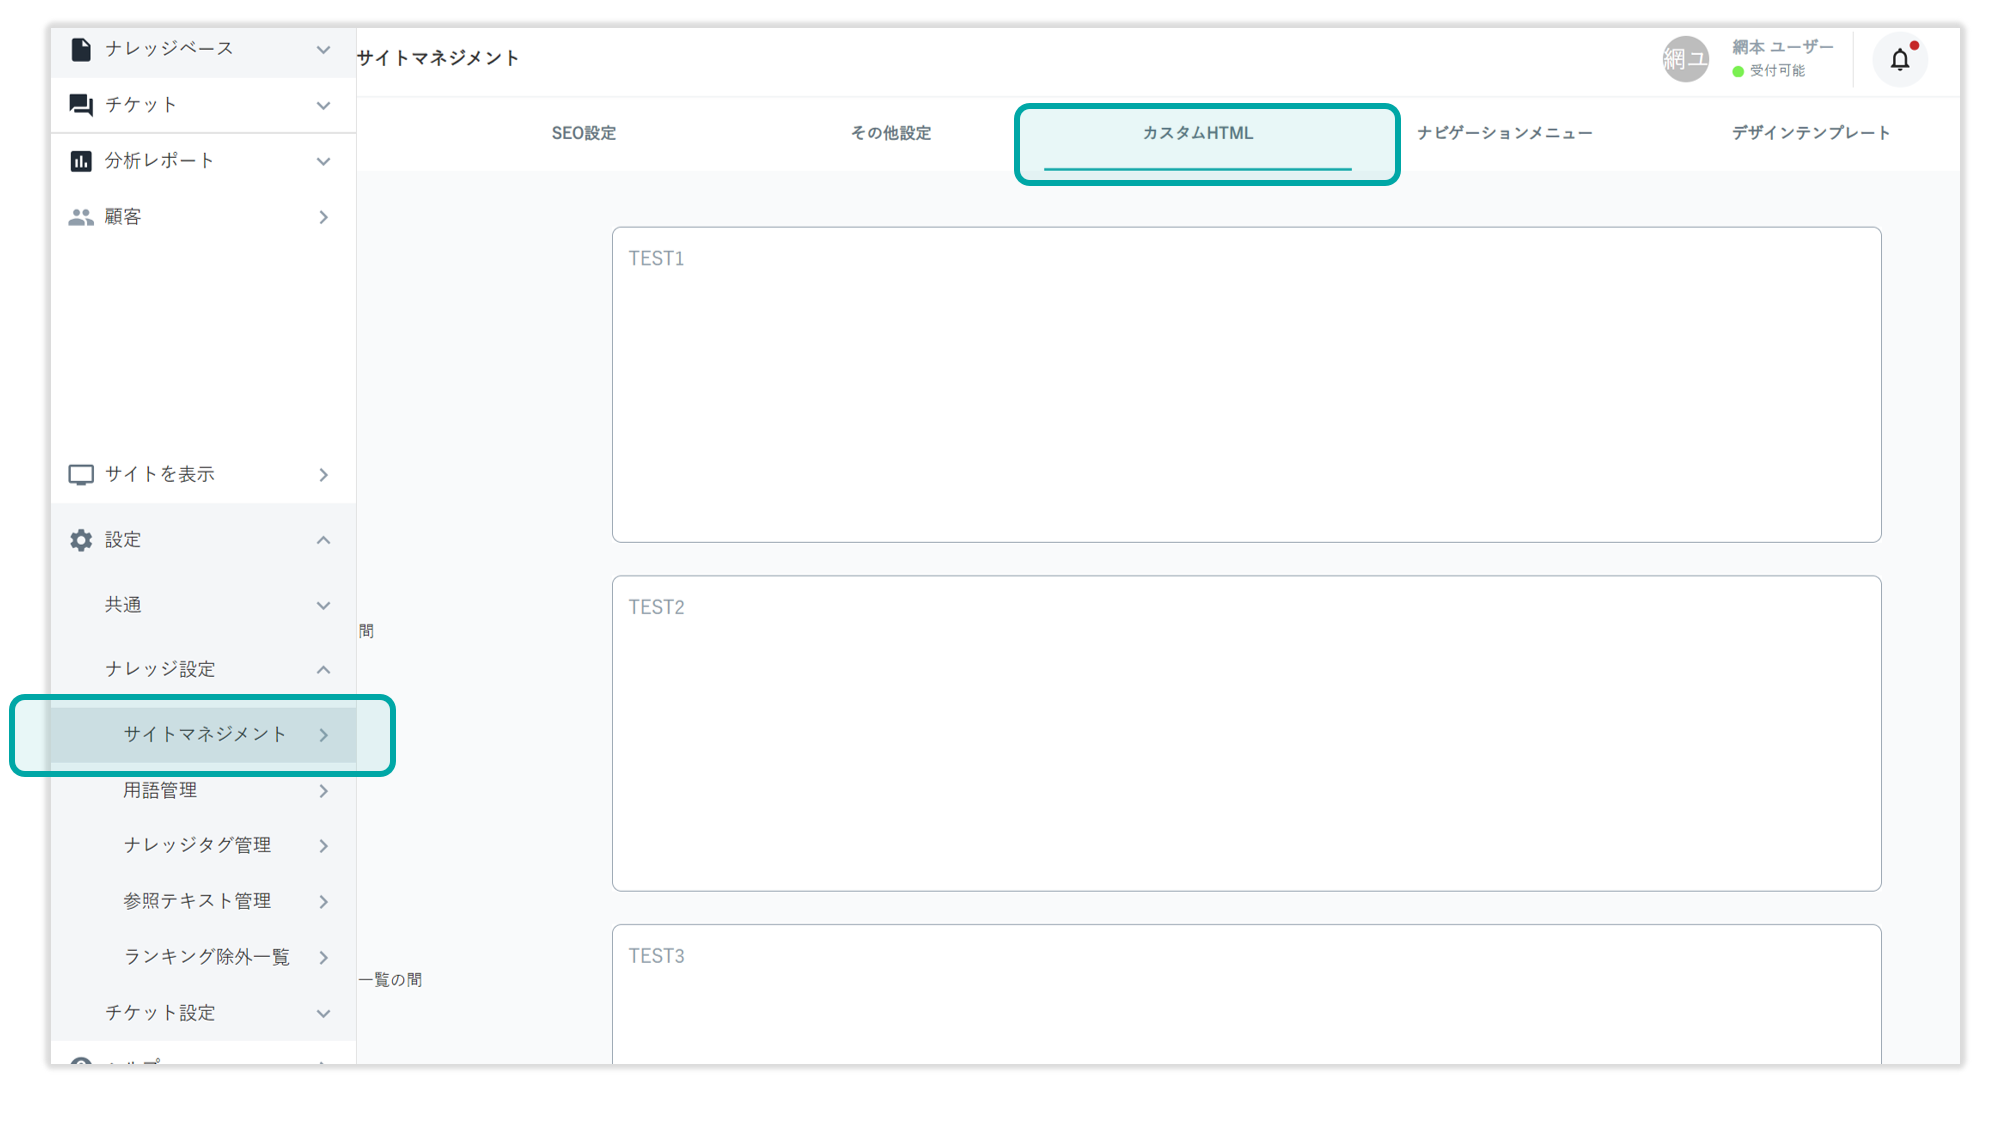This screenshot has height=1125, width=2000.
Task: Expand the チケット設定 submenu
Action: coord(323,1013)
